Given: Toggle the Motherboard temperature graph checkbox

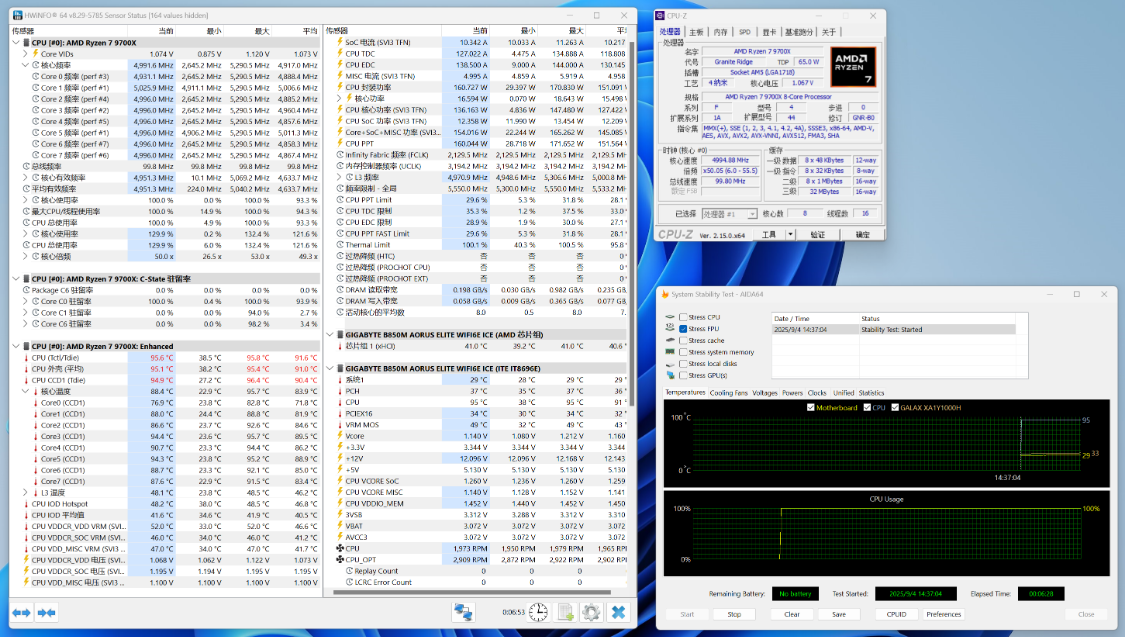Looking at the screenshot, I should point(810,407).
